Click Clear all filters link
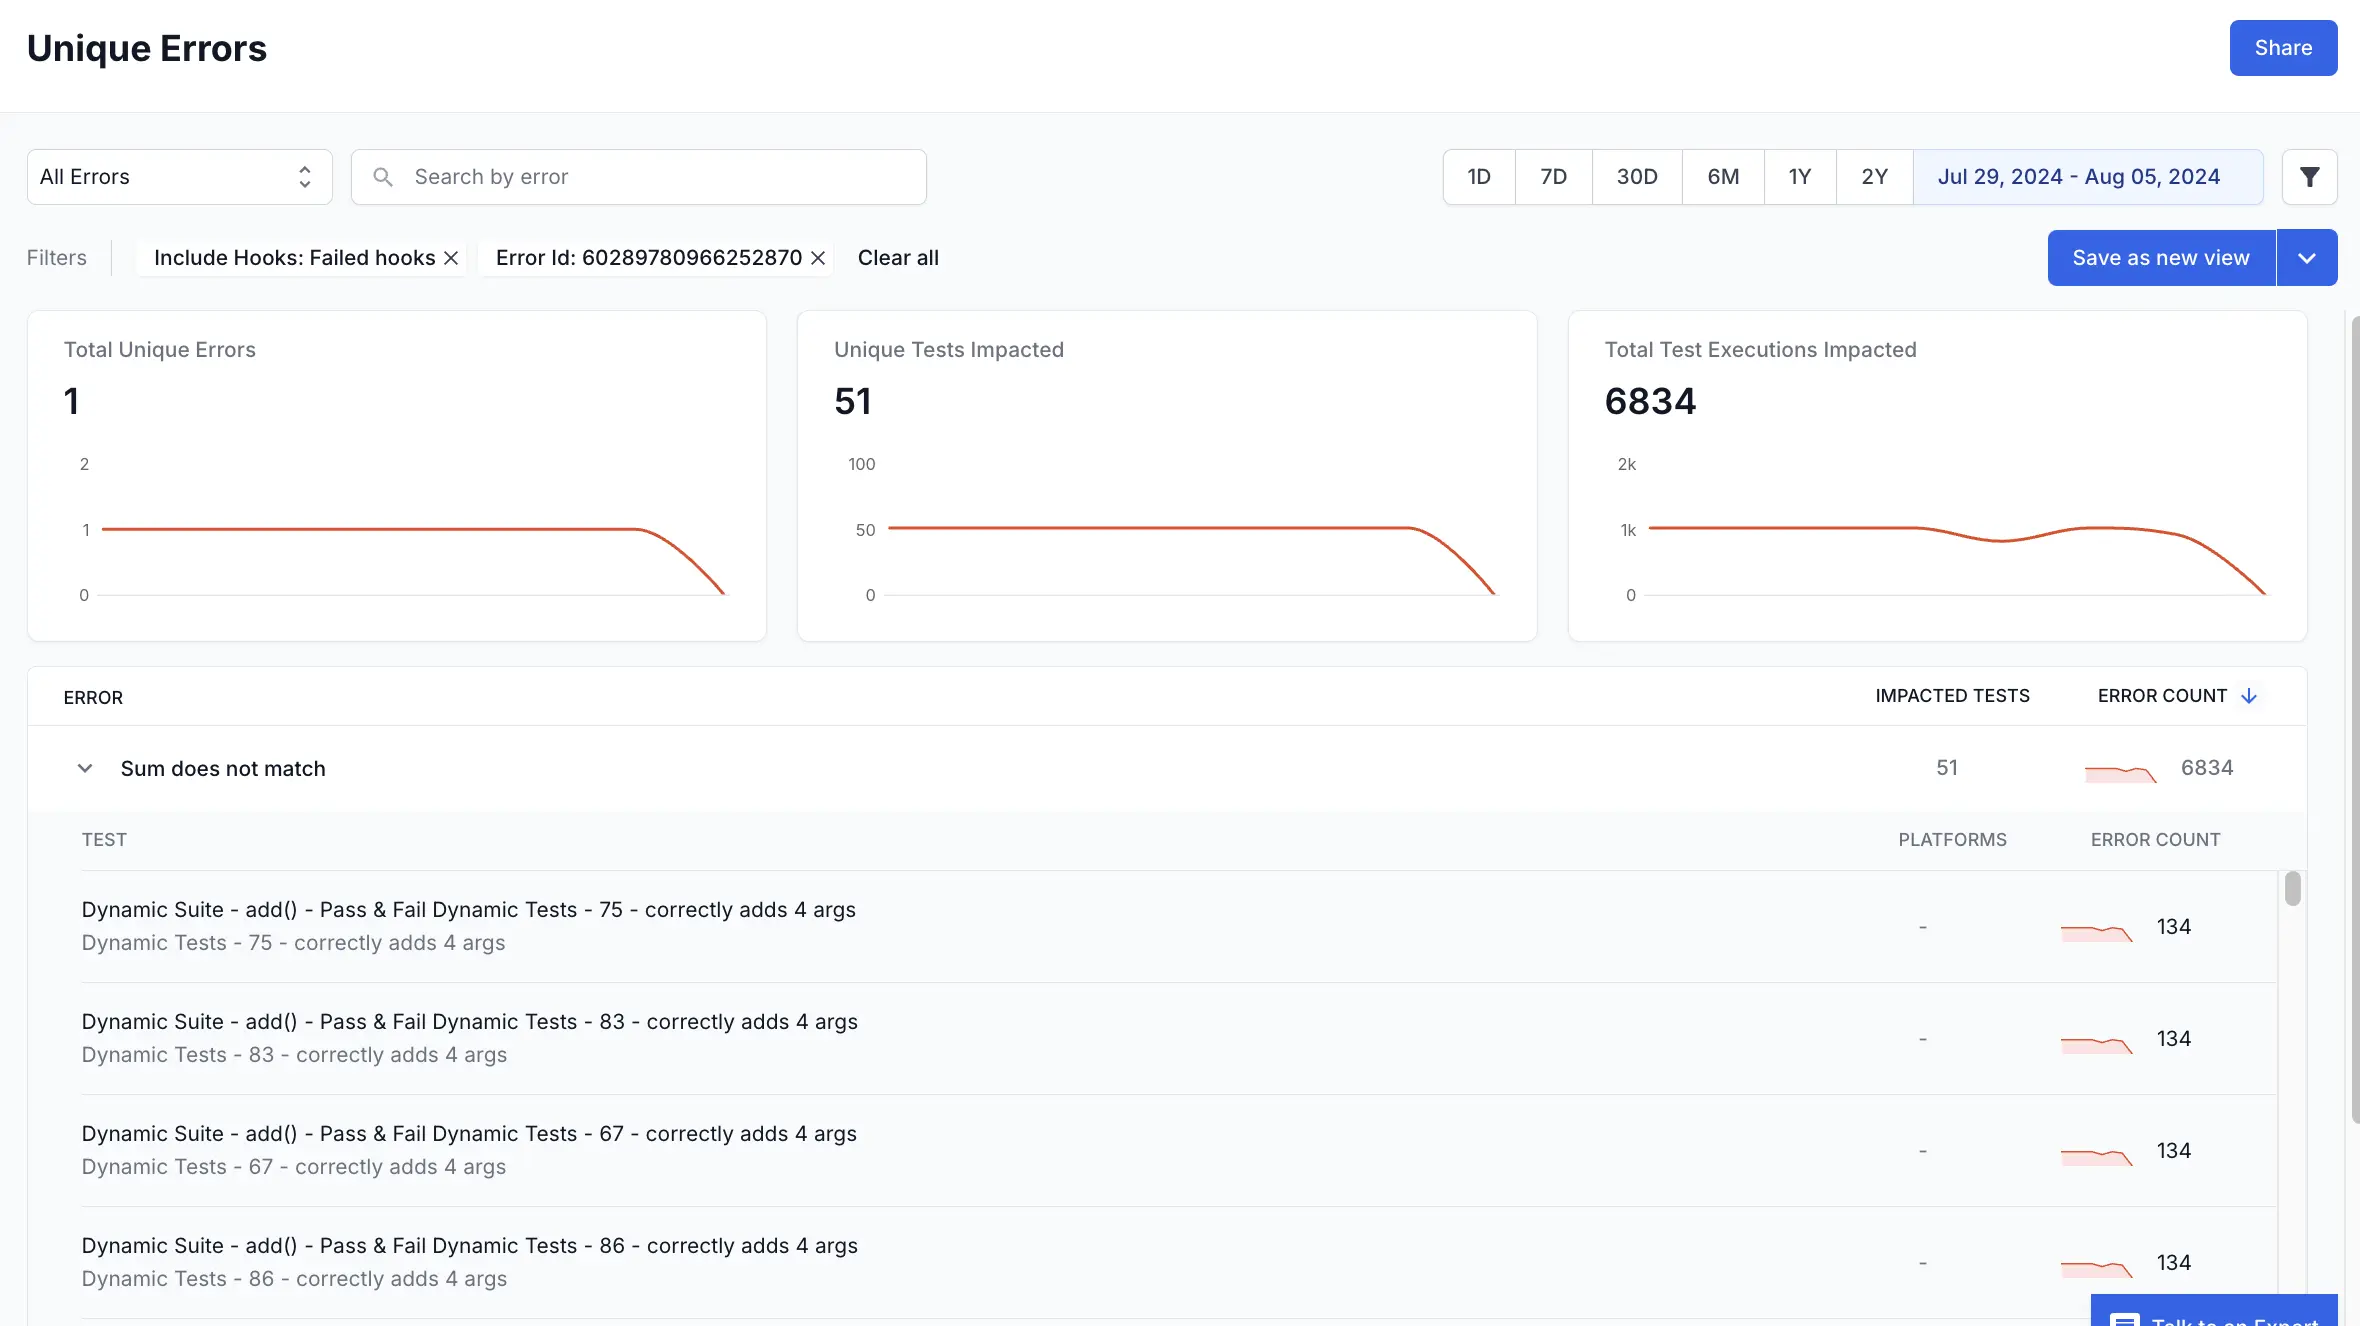 pos(898,258)
